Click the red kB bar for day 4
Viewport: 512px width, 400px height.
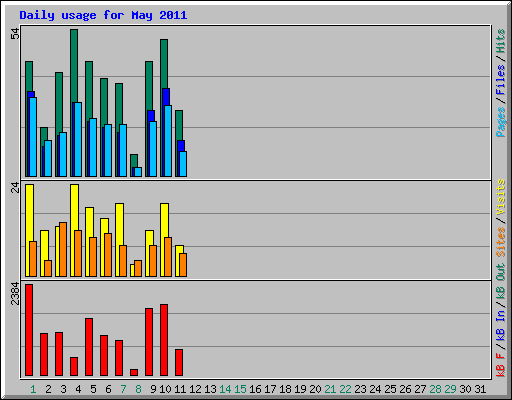point(74,367)
